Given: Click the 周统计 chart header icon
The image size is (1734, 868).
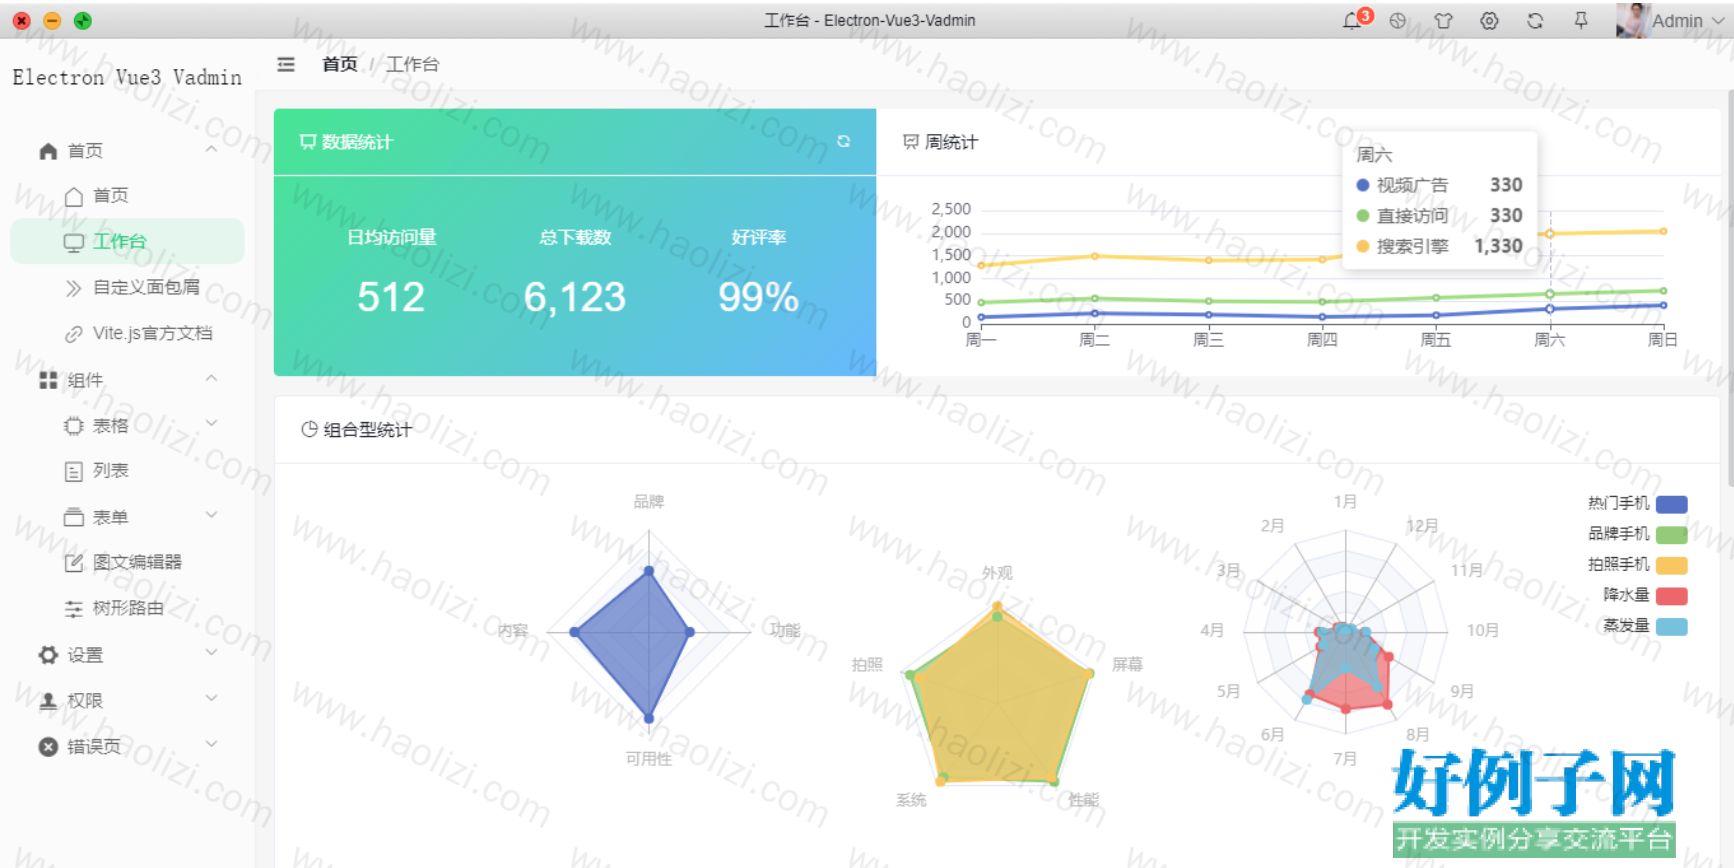Looking at the screenshot, I should coord(911,142).
